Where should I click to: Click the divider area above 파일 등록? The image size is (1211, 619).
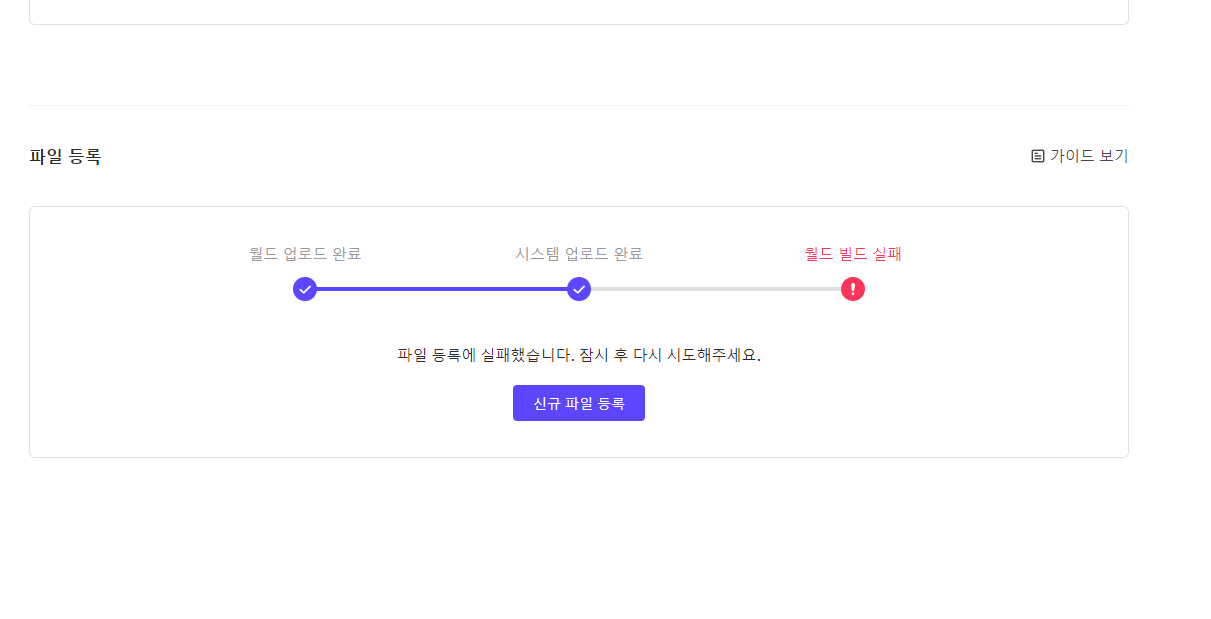point(578,105)
